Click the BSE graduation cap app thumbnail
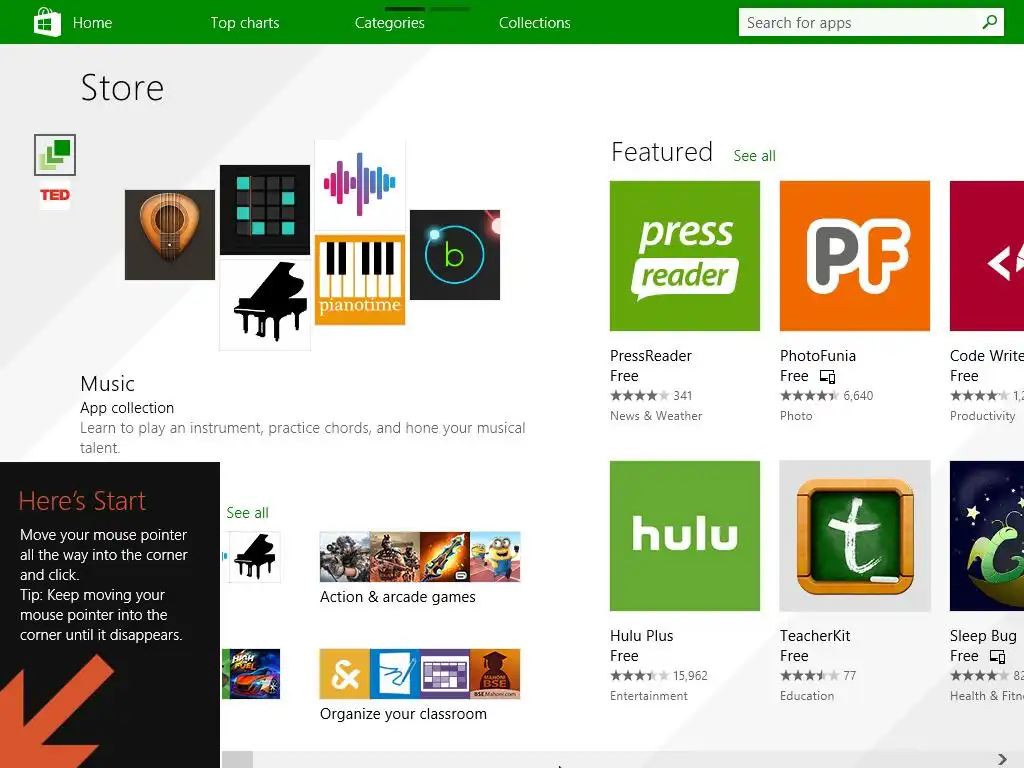Image resolution: width=1024 pixels, height=768 pixels. tap(495, 674)
